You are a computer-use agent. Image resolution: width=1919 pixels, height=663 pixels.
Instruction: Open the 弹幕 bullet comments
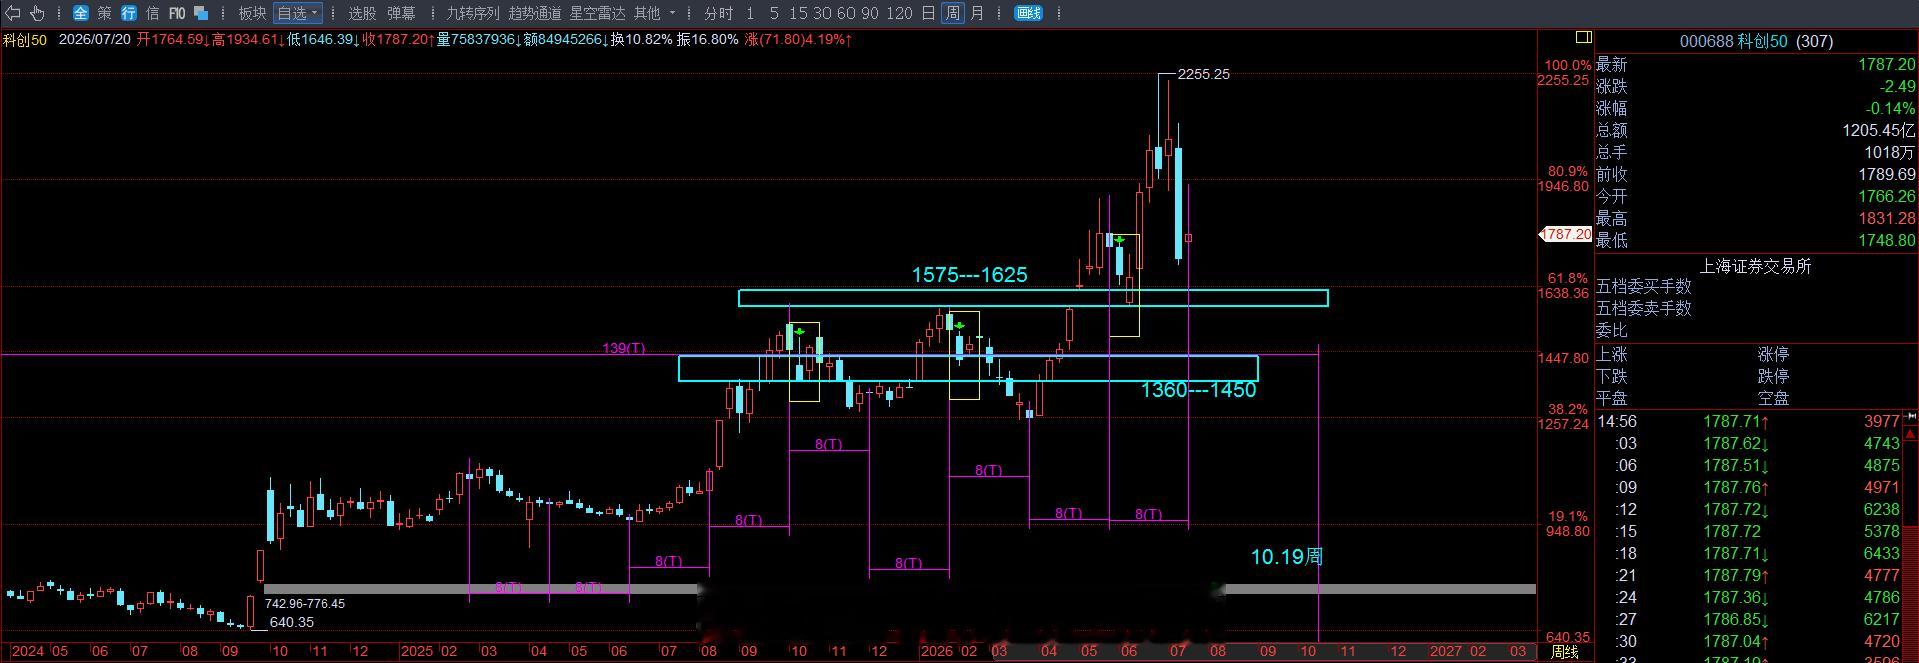(401, 13)
